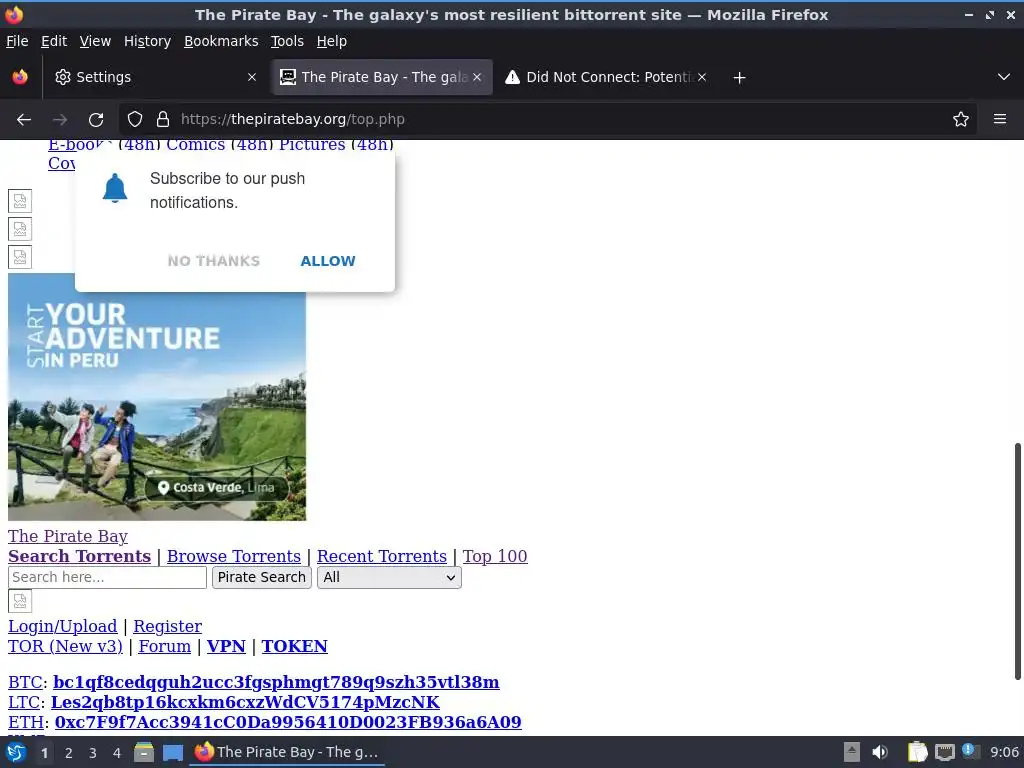Viewport: 1024px width, 768px height.
Task: Open the Search Torrents link
Action: [x=79, y=556]
